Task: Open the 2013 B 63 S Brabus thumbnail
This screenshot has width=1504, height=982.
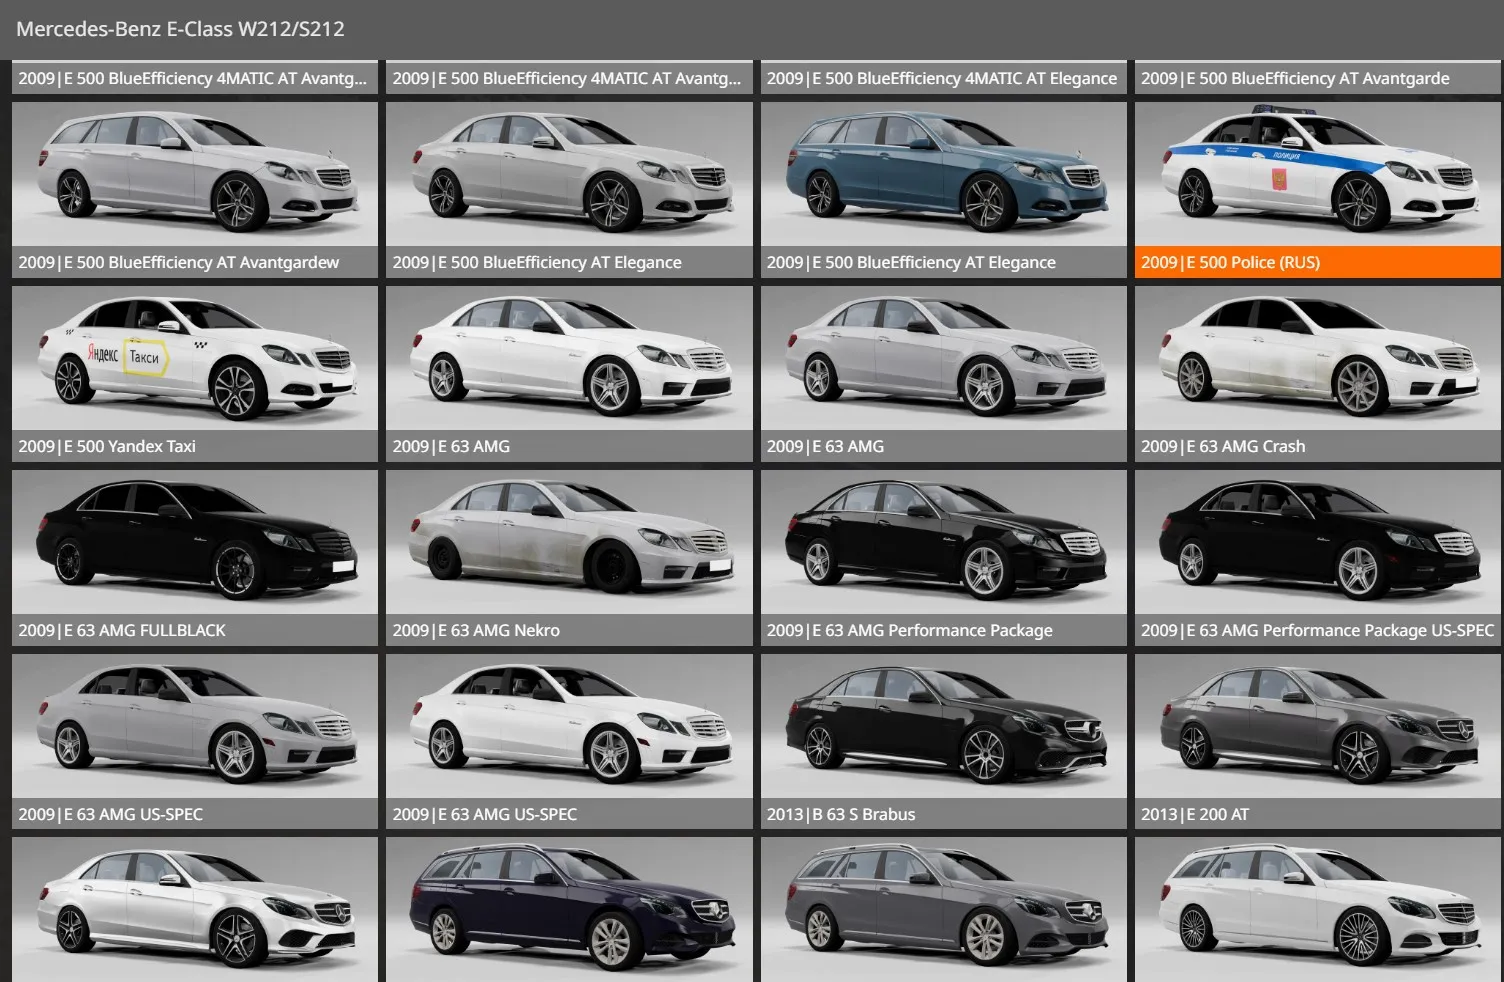Action: pyautogui.click(x=943, y=726)
